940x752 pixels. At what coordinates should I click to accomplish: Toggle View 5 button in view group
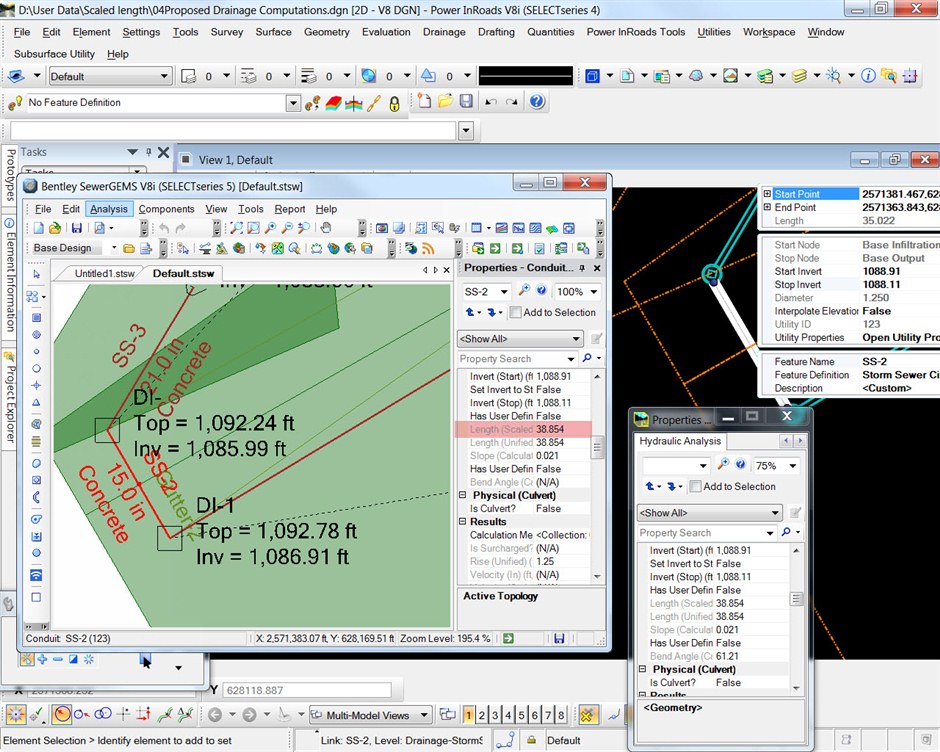522,715
